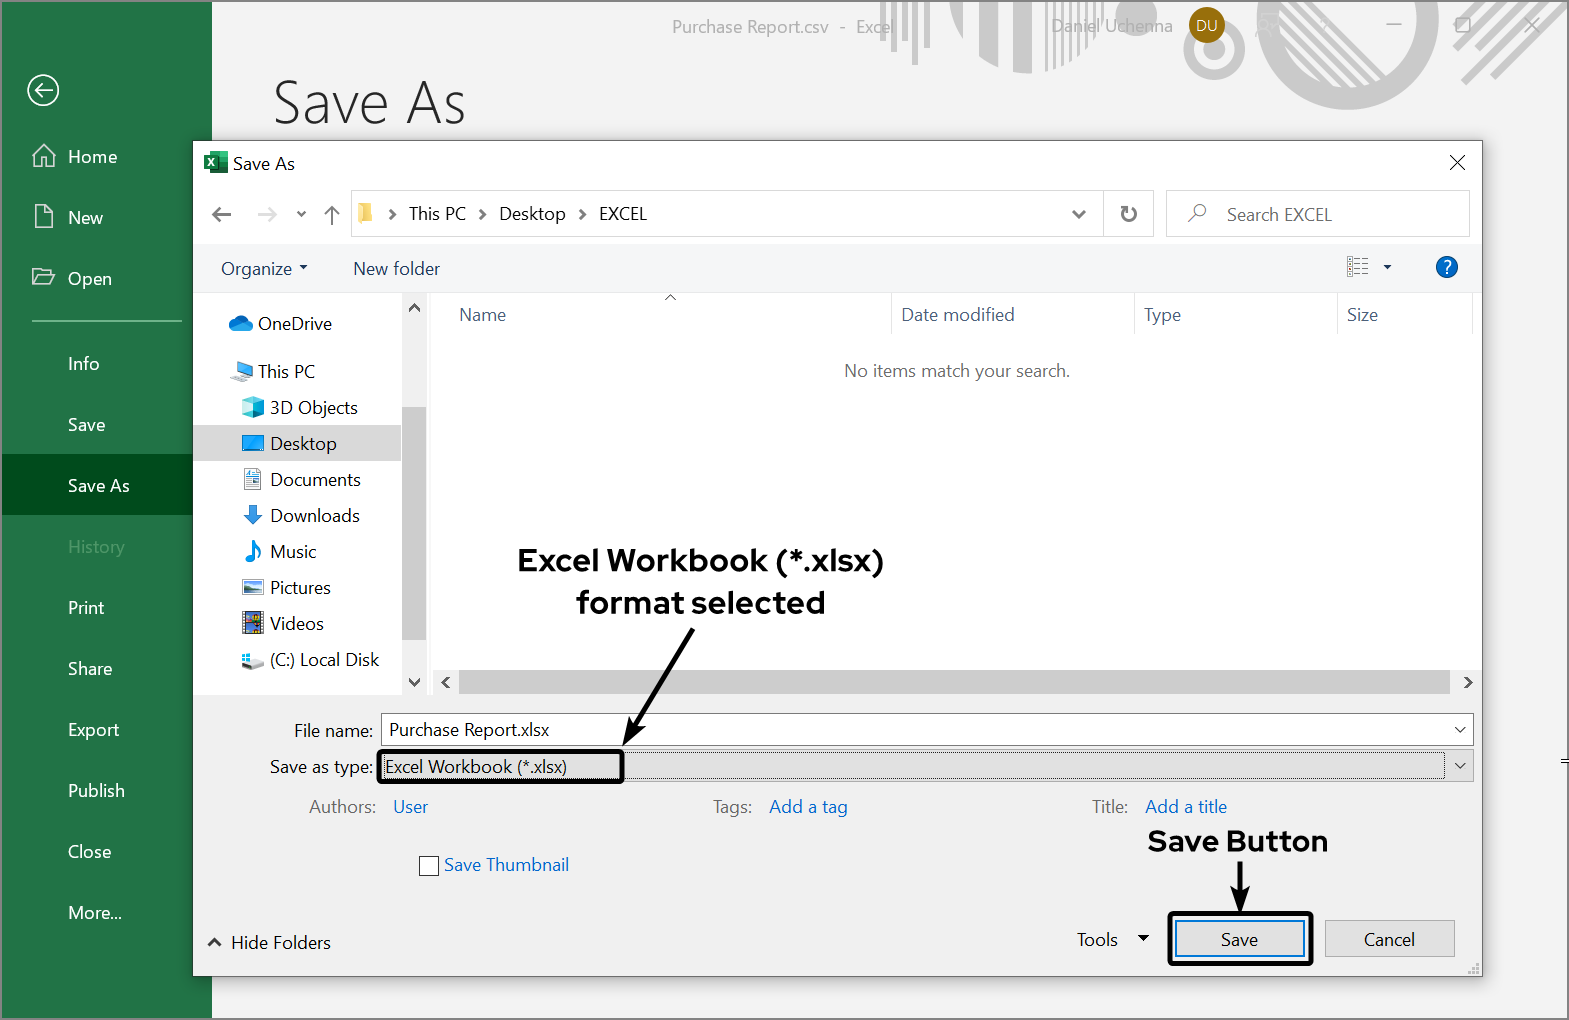This screenshot has height=1020, width=1569.
Task: Click the Home house icon in sidebar
Action: [44, 156]
